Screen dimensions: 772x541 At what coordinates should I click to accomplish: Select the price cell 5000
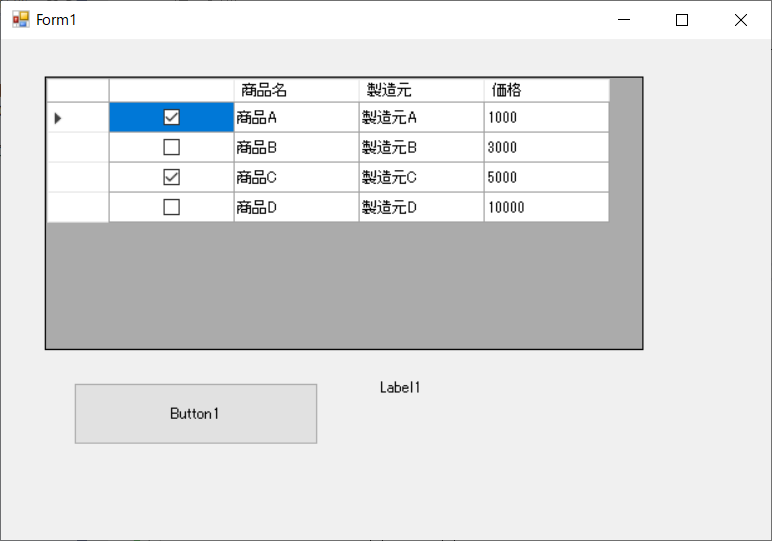[x=547, y=177]
